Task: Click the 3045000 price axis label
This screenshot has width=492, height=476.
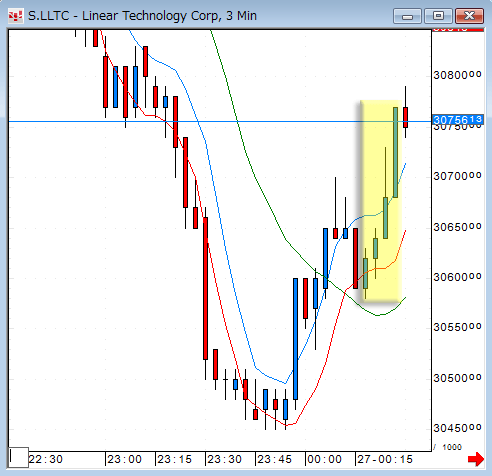Action: 457,428
